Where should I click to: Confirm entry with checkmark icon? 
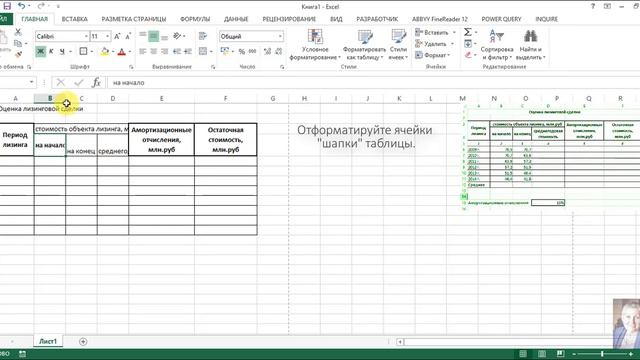click(78, 82)
